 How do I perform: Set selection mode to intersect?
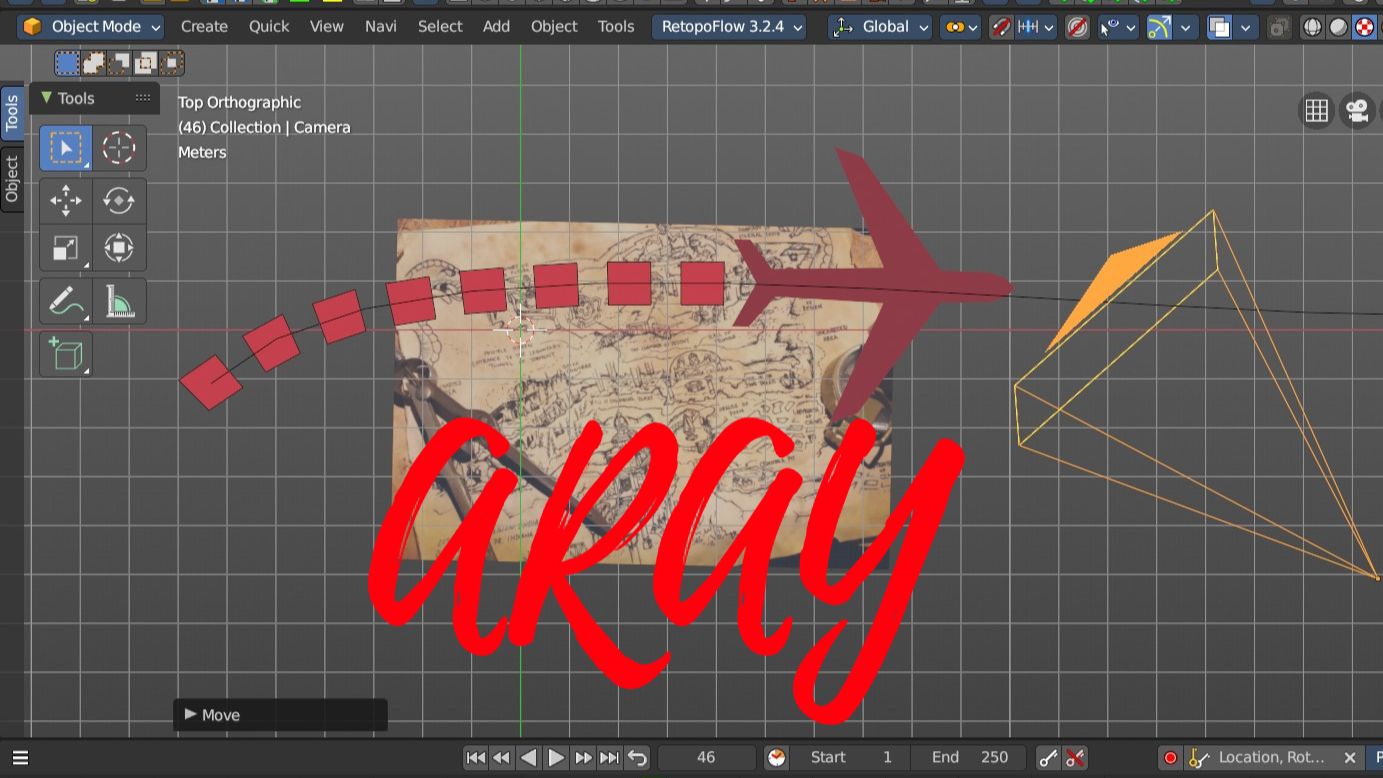[x=171, y=64]
